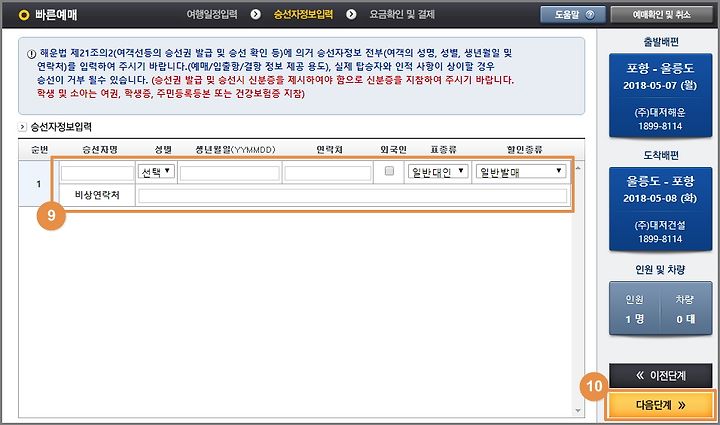Screen dimensions: 720x425
Task: Open the 할인종류 일반발매 dropdown
Action: coord(521,172)
